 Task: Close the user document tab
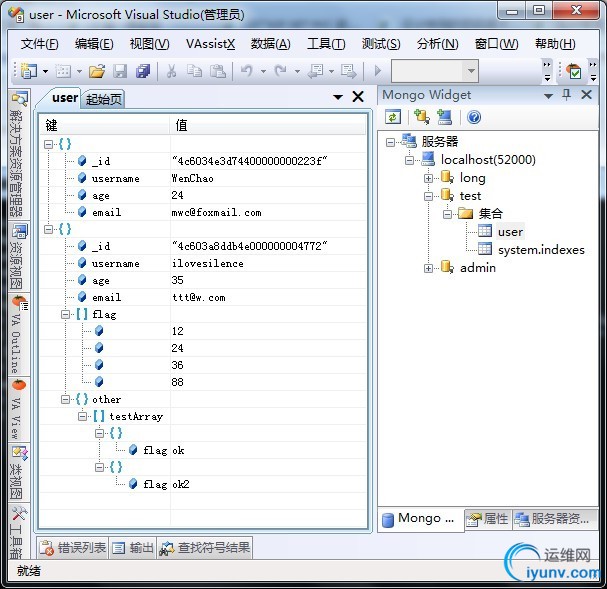tap(358, 96)
